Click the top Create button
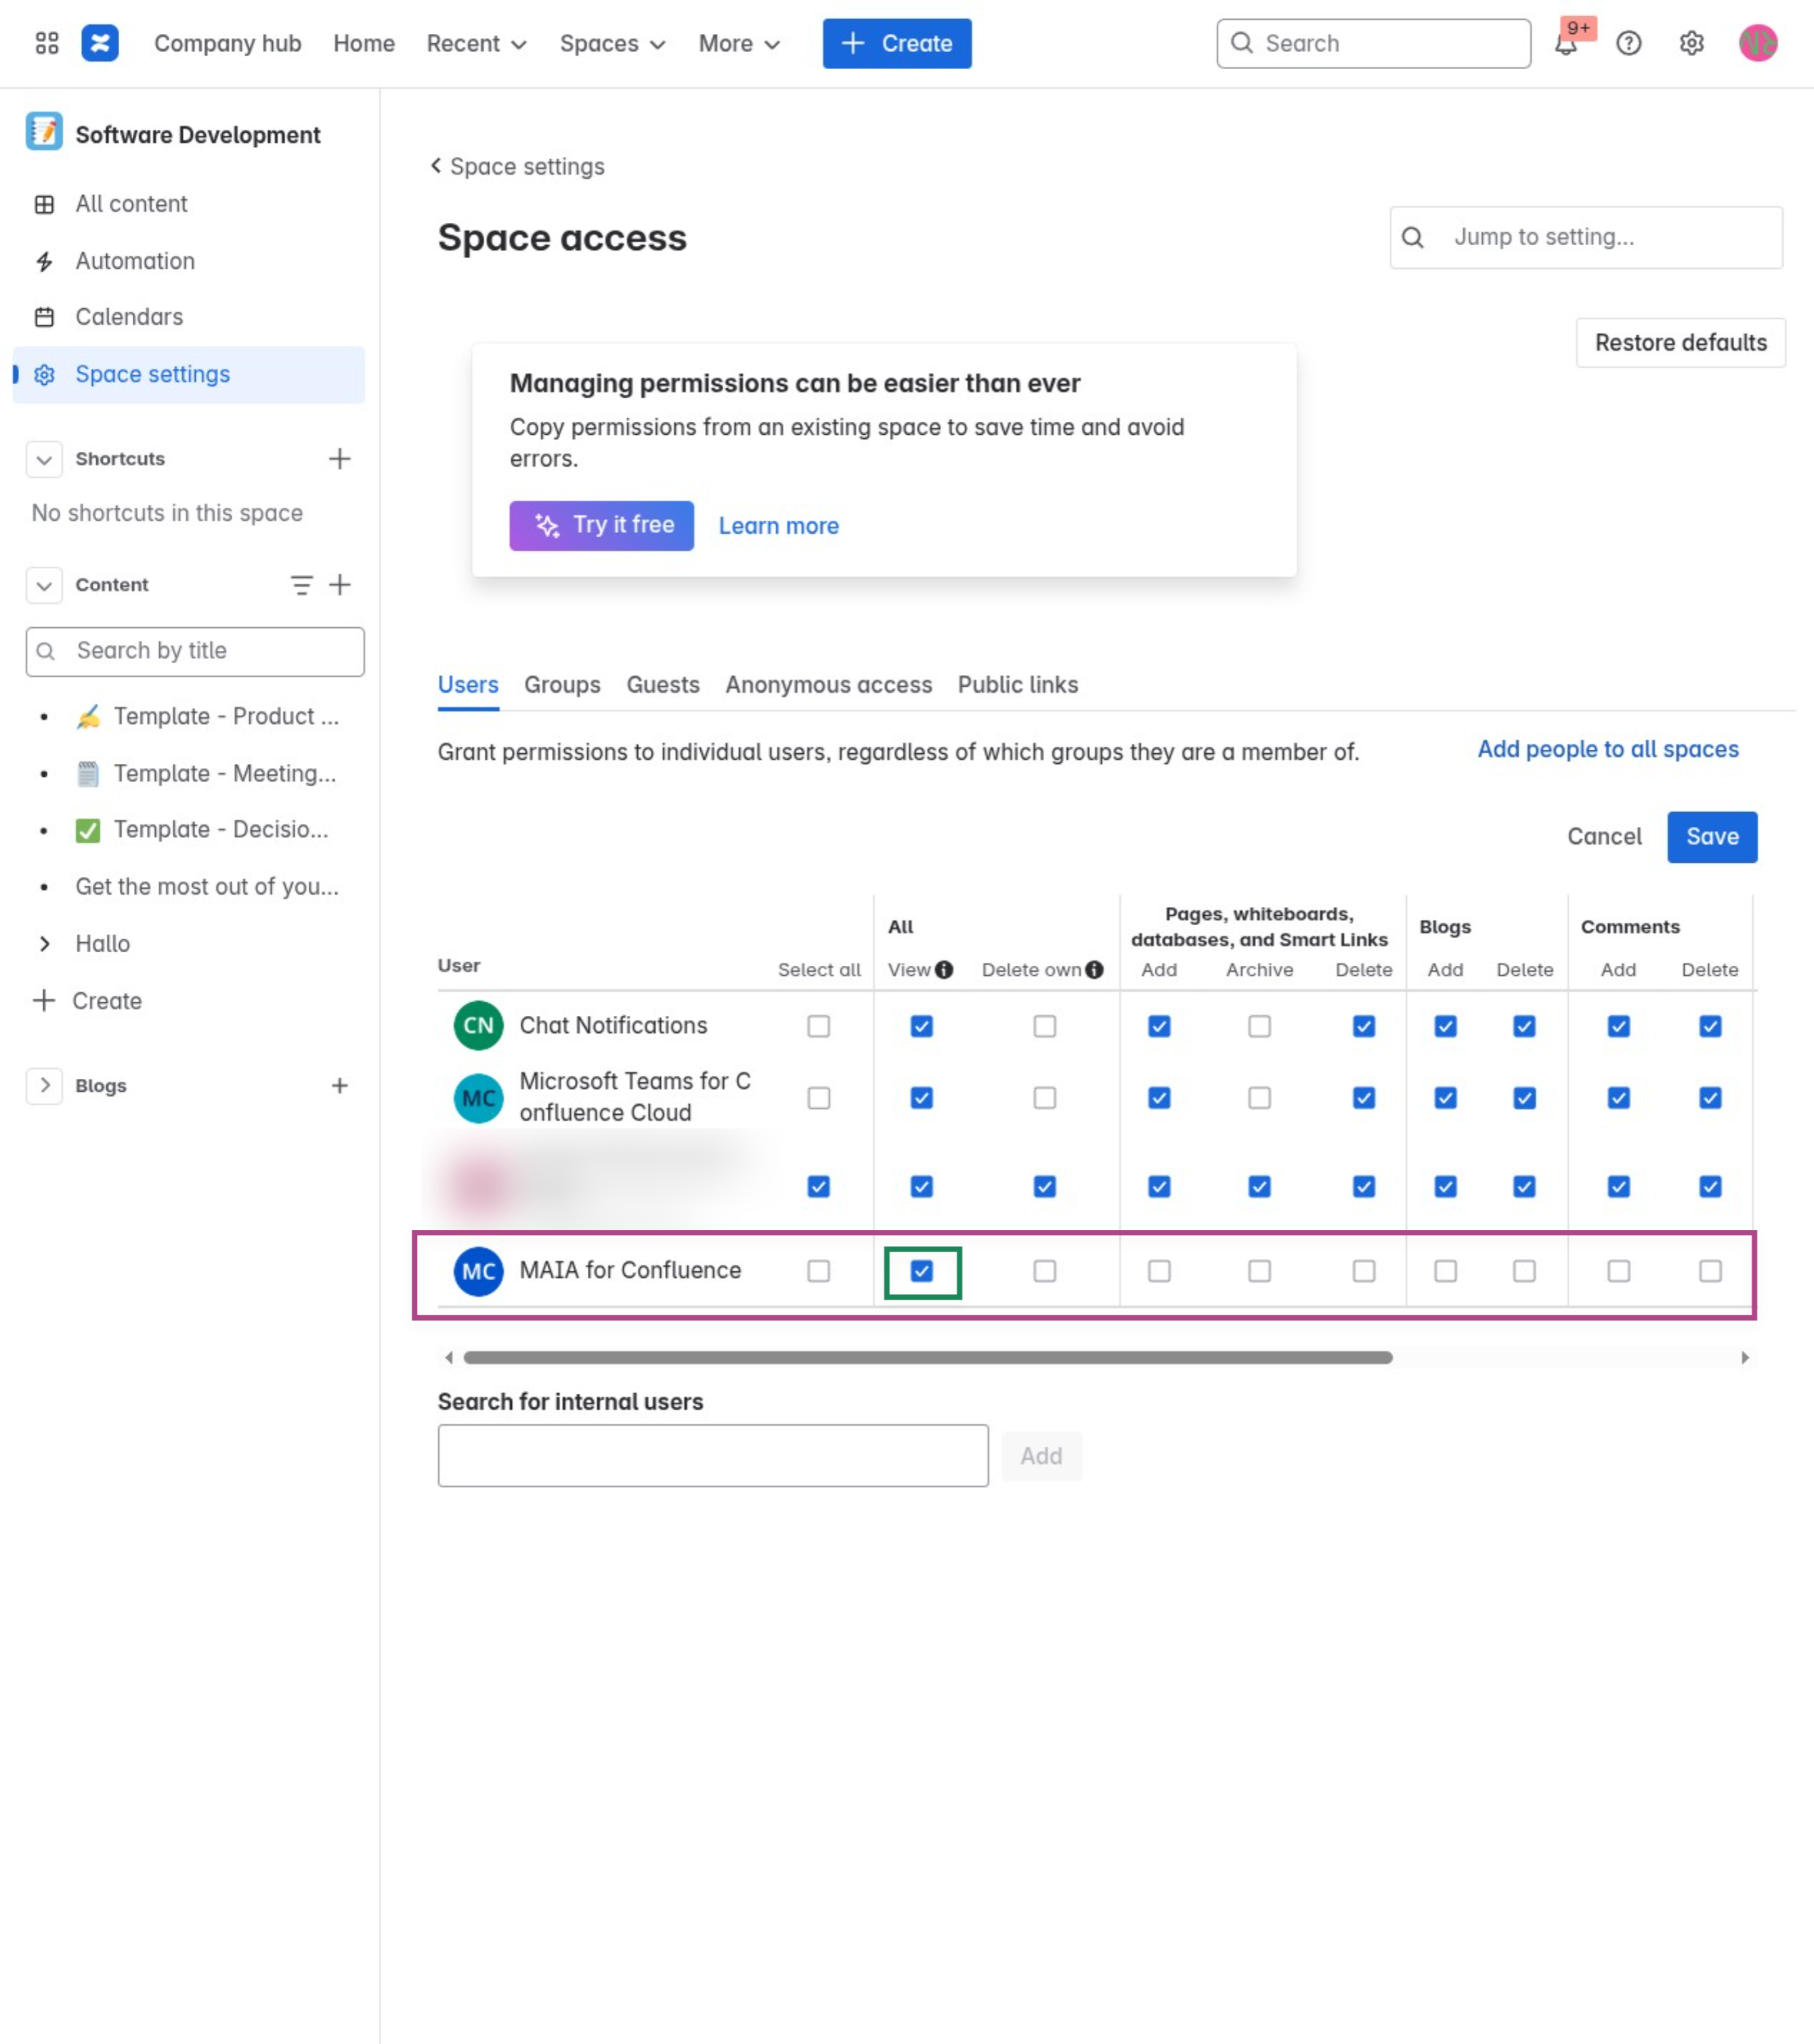Image resolution: width=1814 pixels, height=2044 pixels. click(897, 43)
